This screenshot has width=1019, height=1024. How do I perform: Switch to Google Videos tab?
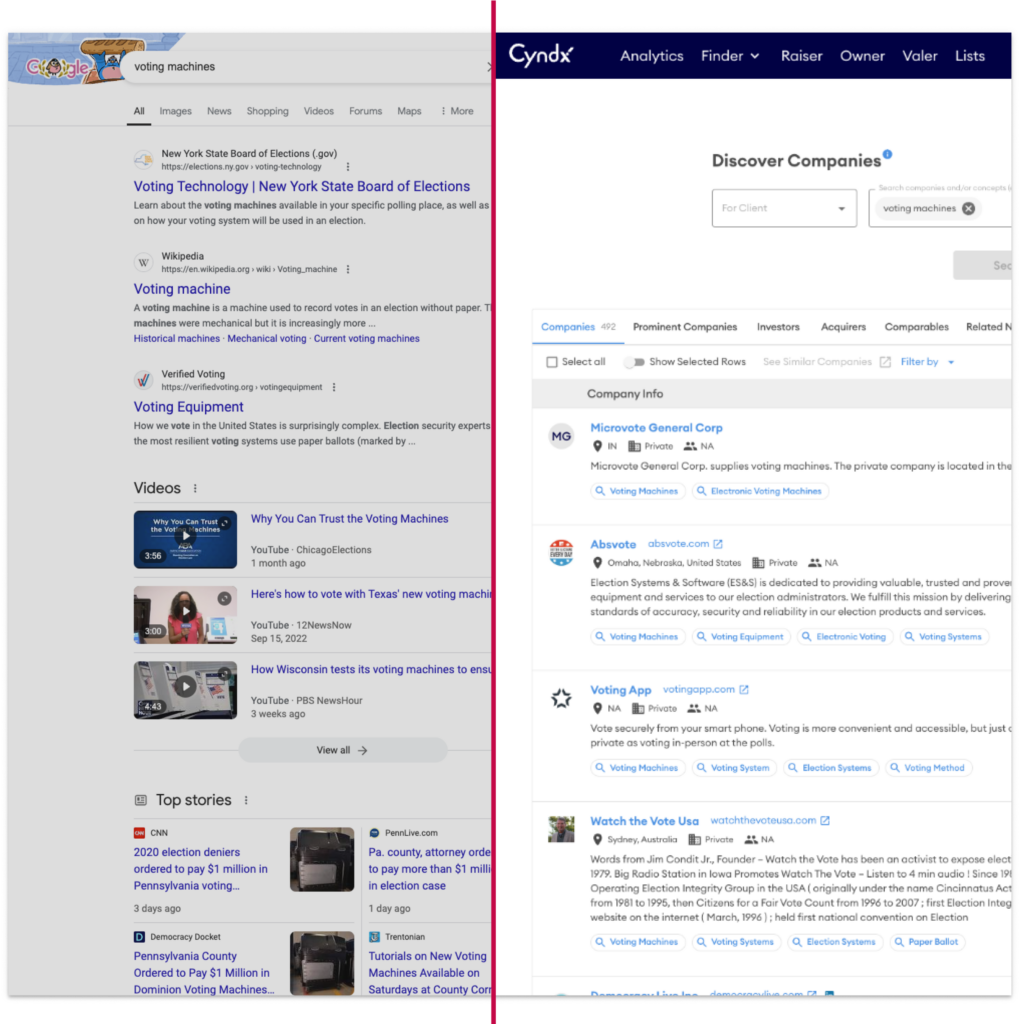tap(318, 111)
